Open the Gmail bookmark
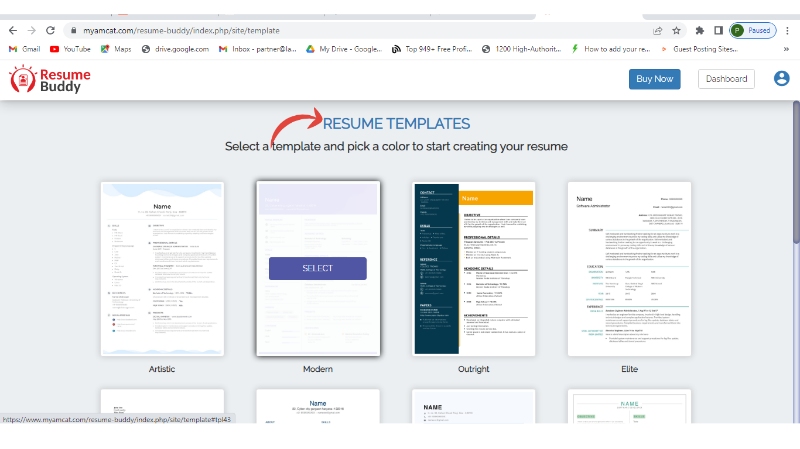Screen dimensions: 800x449 click(24, 48)
